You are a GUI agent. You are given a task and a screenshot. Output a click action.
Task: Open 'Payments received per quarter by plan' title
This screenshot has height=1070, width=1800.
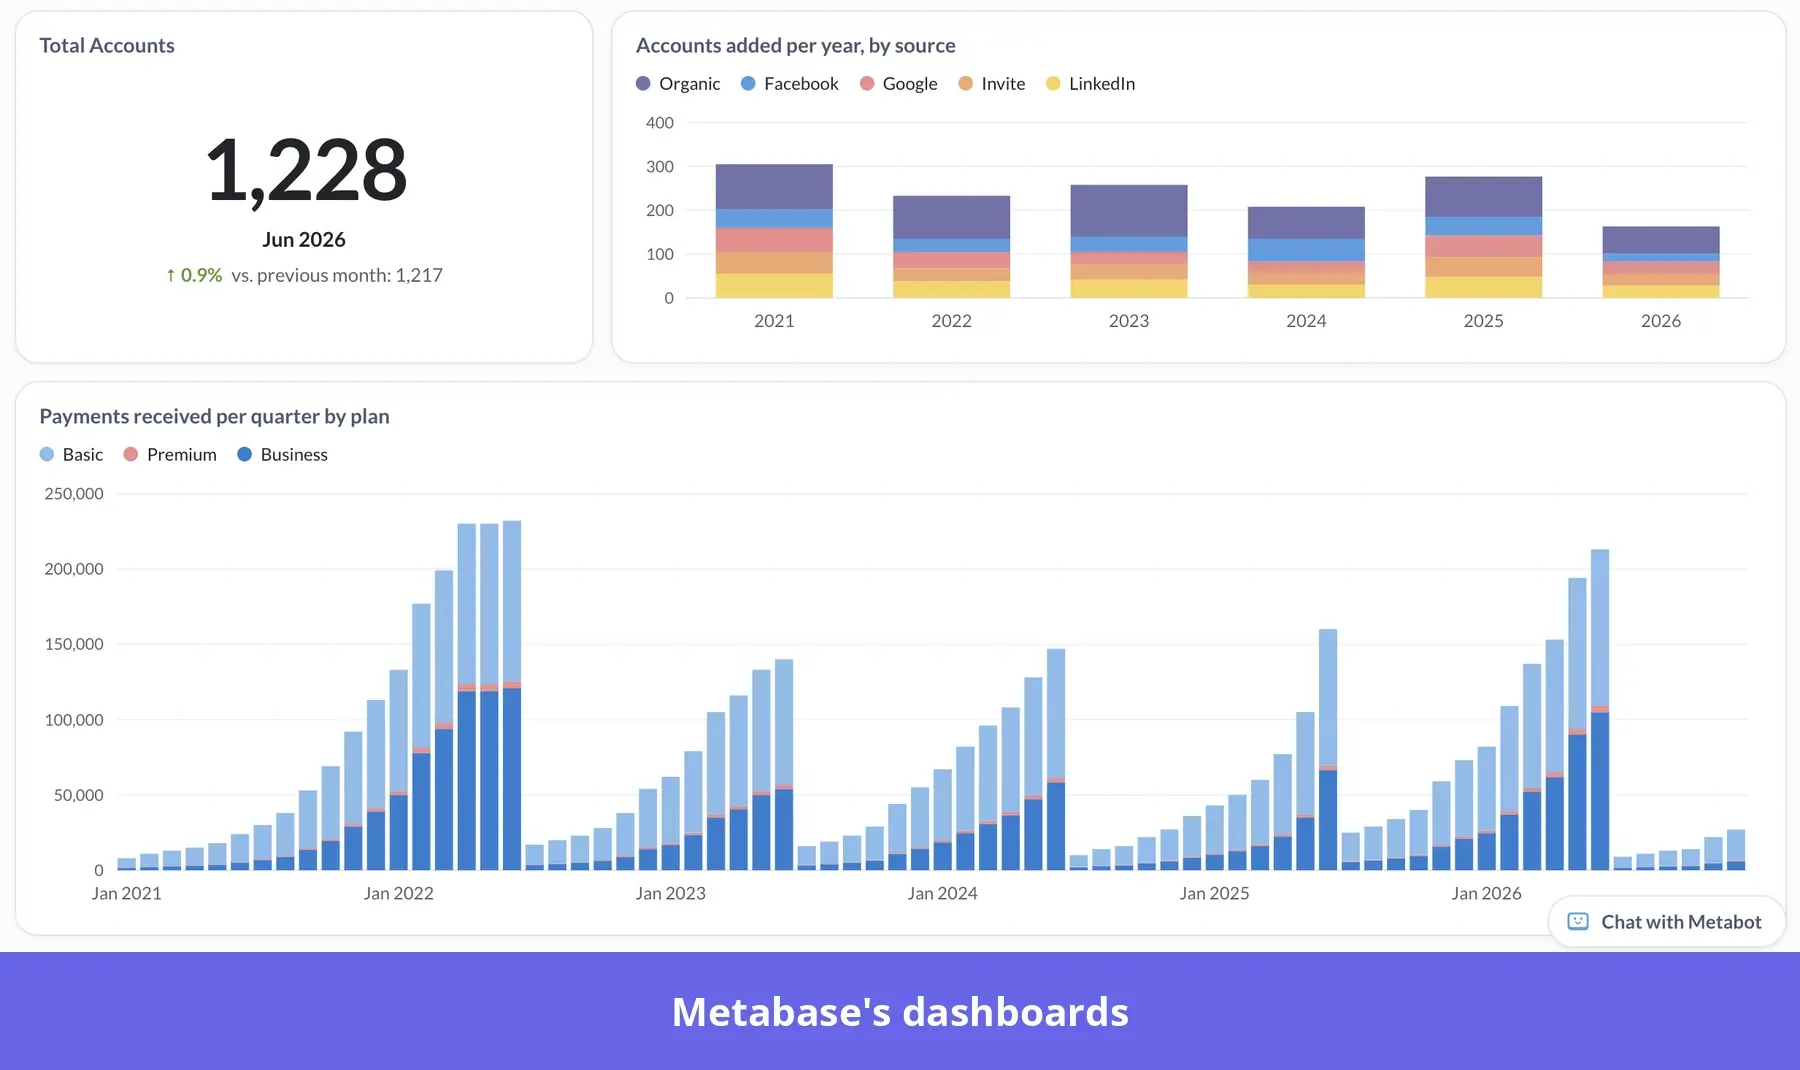214,416
